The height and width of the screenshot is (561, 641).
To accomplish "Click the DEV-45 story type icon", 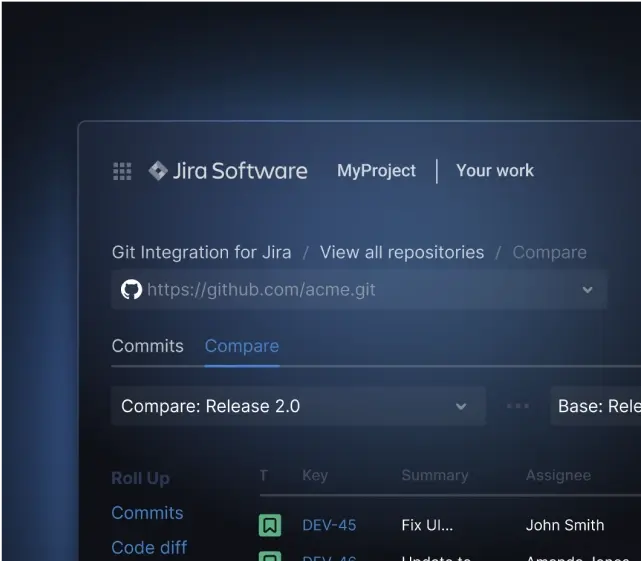I will pos(270,525).
